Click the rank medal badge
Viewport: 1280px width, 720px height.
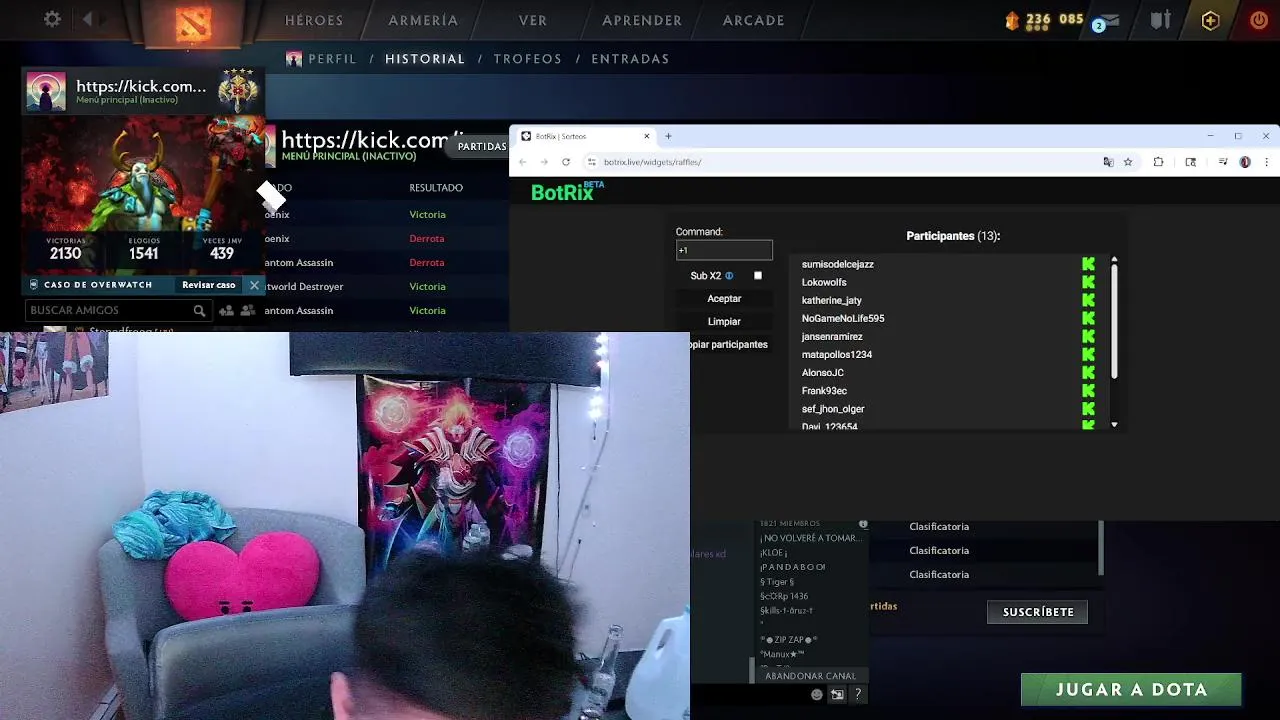click(238, 91)
